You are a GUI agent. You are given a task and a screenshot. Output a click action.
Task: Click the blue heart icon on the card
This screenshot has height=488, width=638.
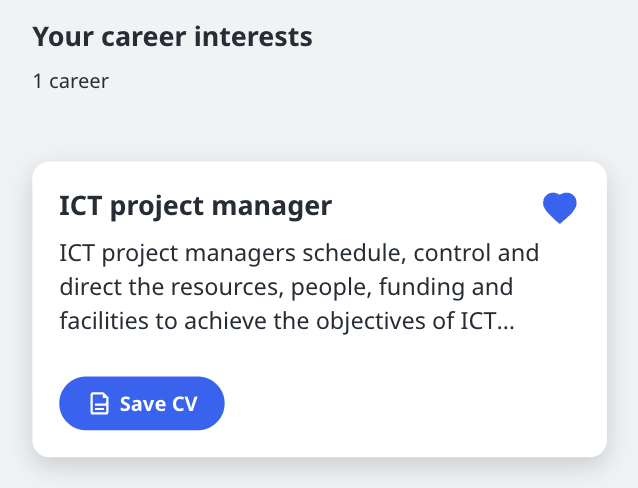pos(560,208)
